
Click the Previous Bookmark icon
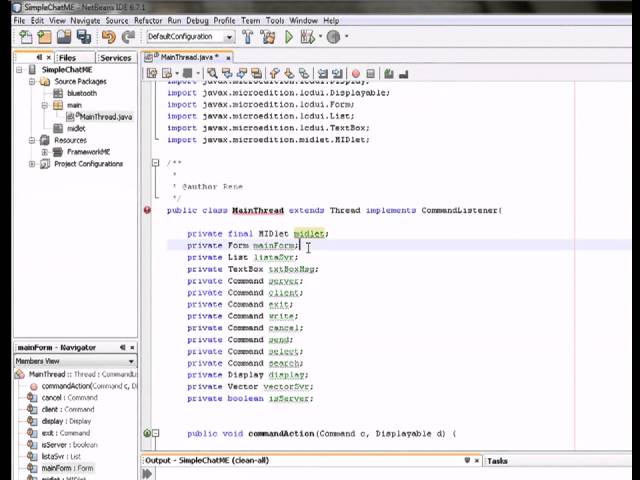tap(274, 73)
